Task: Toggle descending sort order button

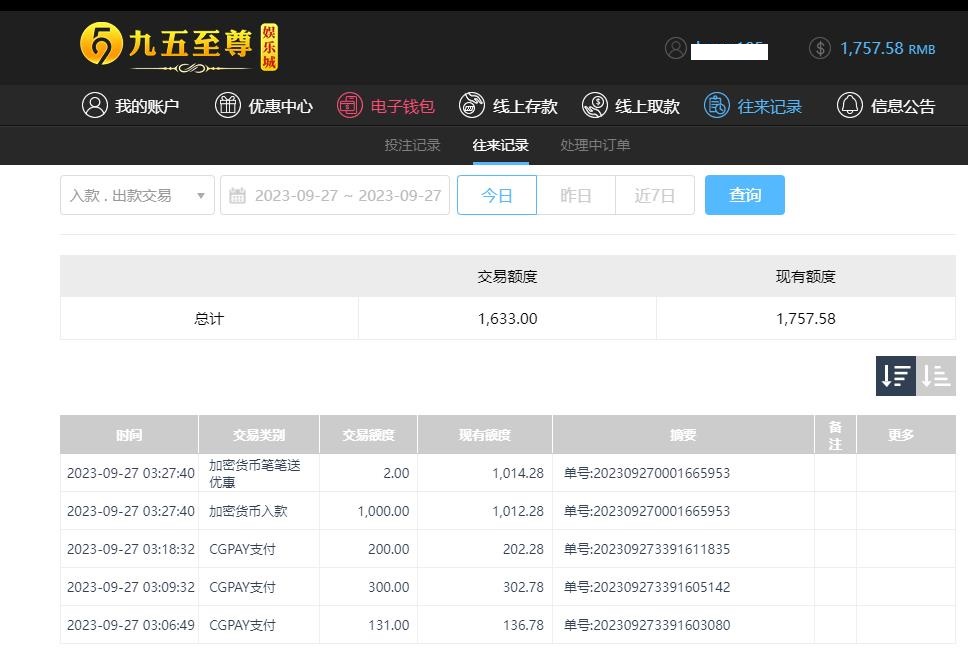Action: (x=896, y=376)
